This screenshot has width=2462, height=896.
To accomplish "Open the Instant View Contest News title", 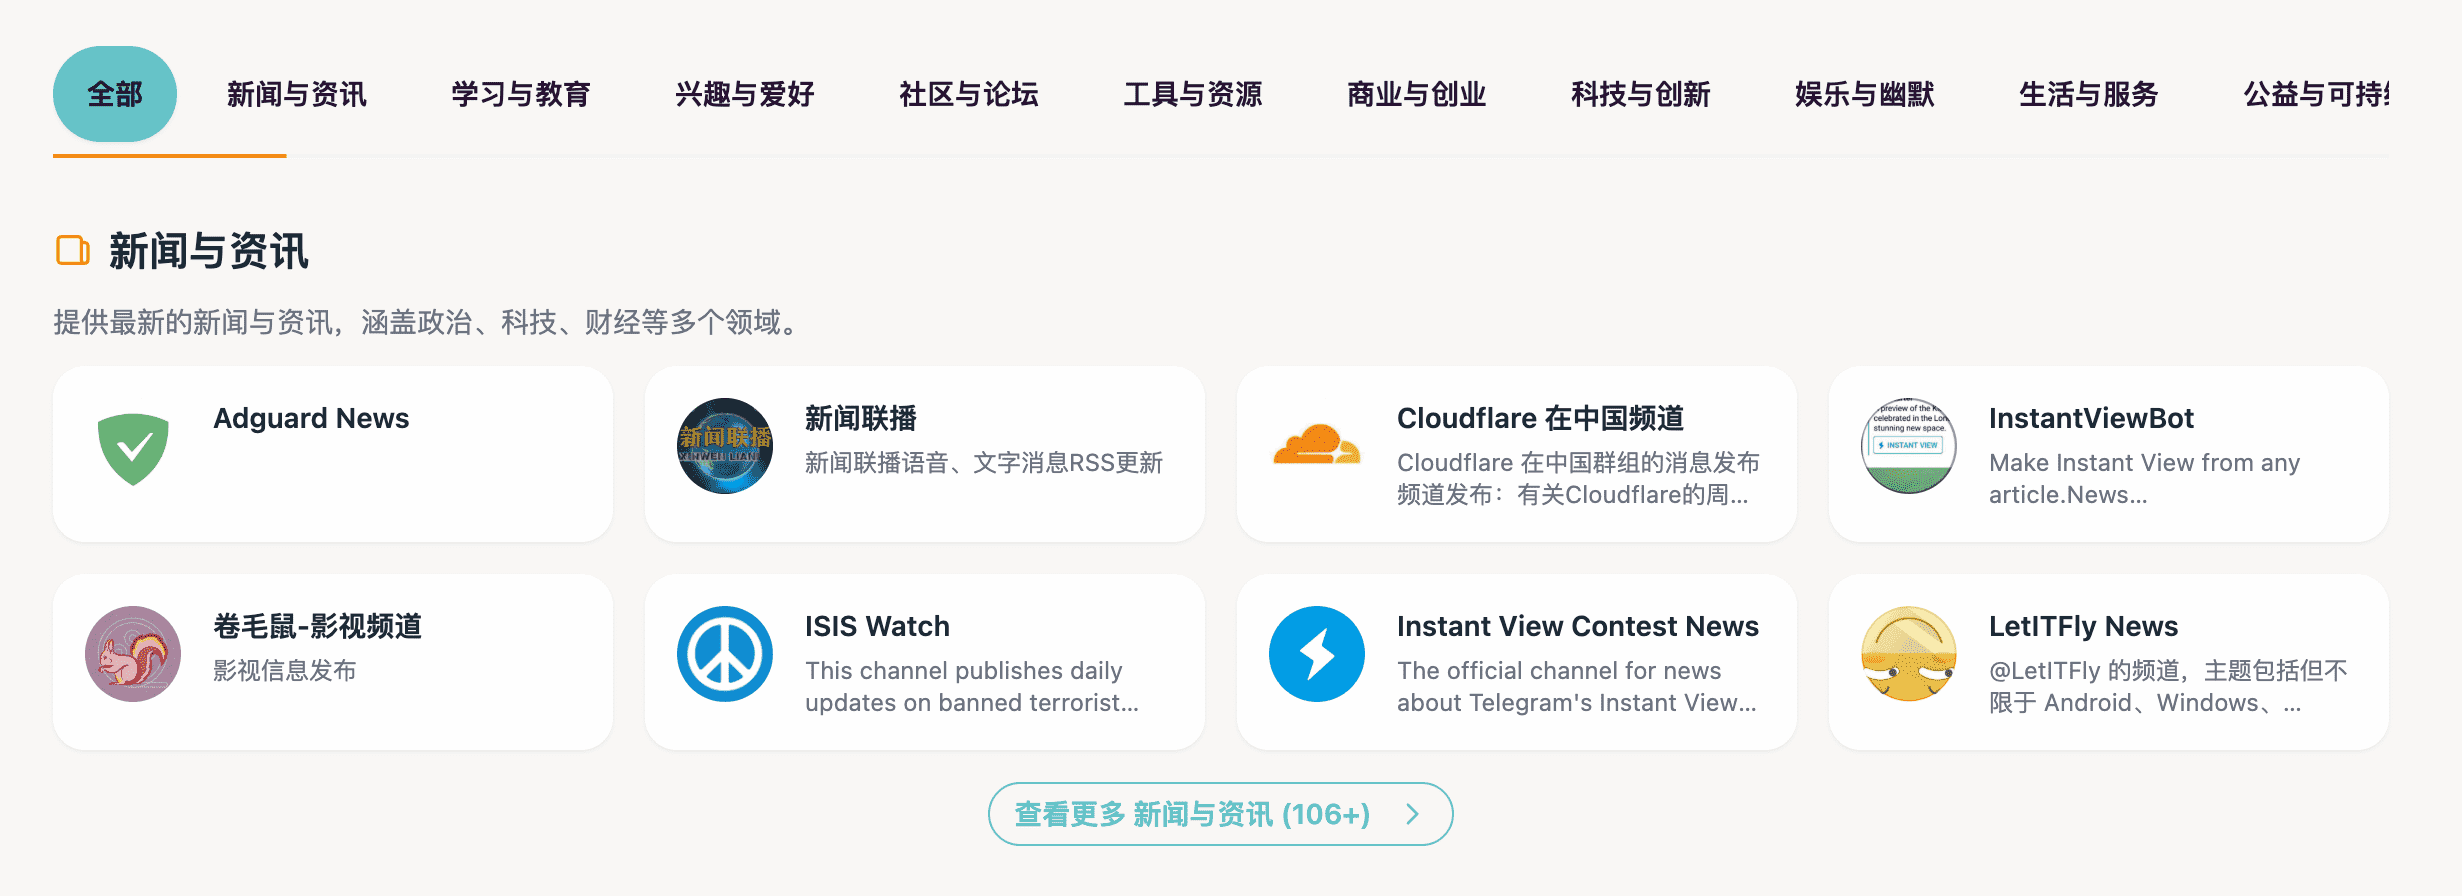I will click(1578, 626).
